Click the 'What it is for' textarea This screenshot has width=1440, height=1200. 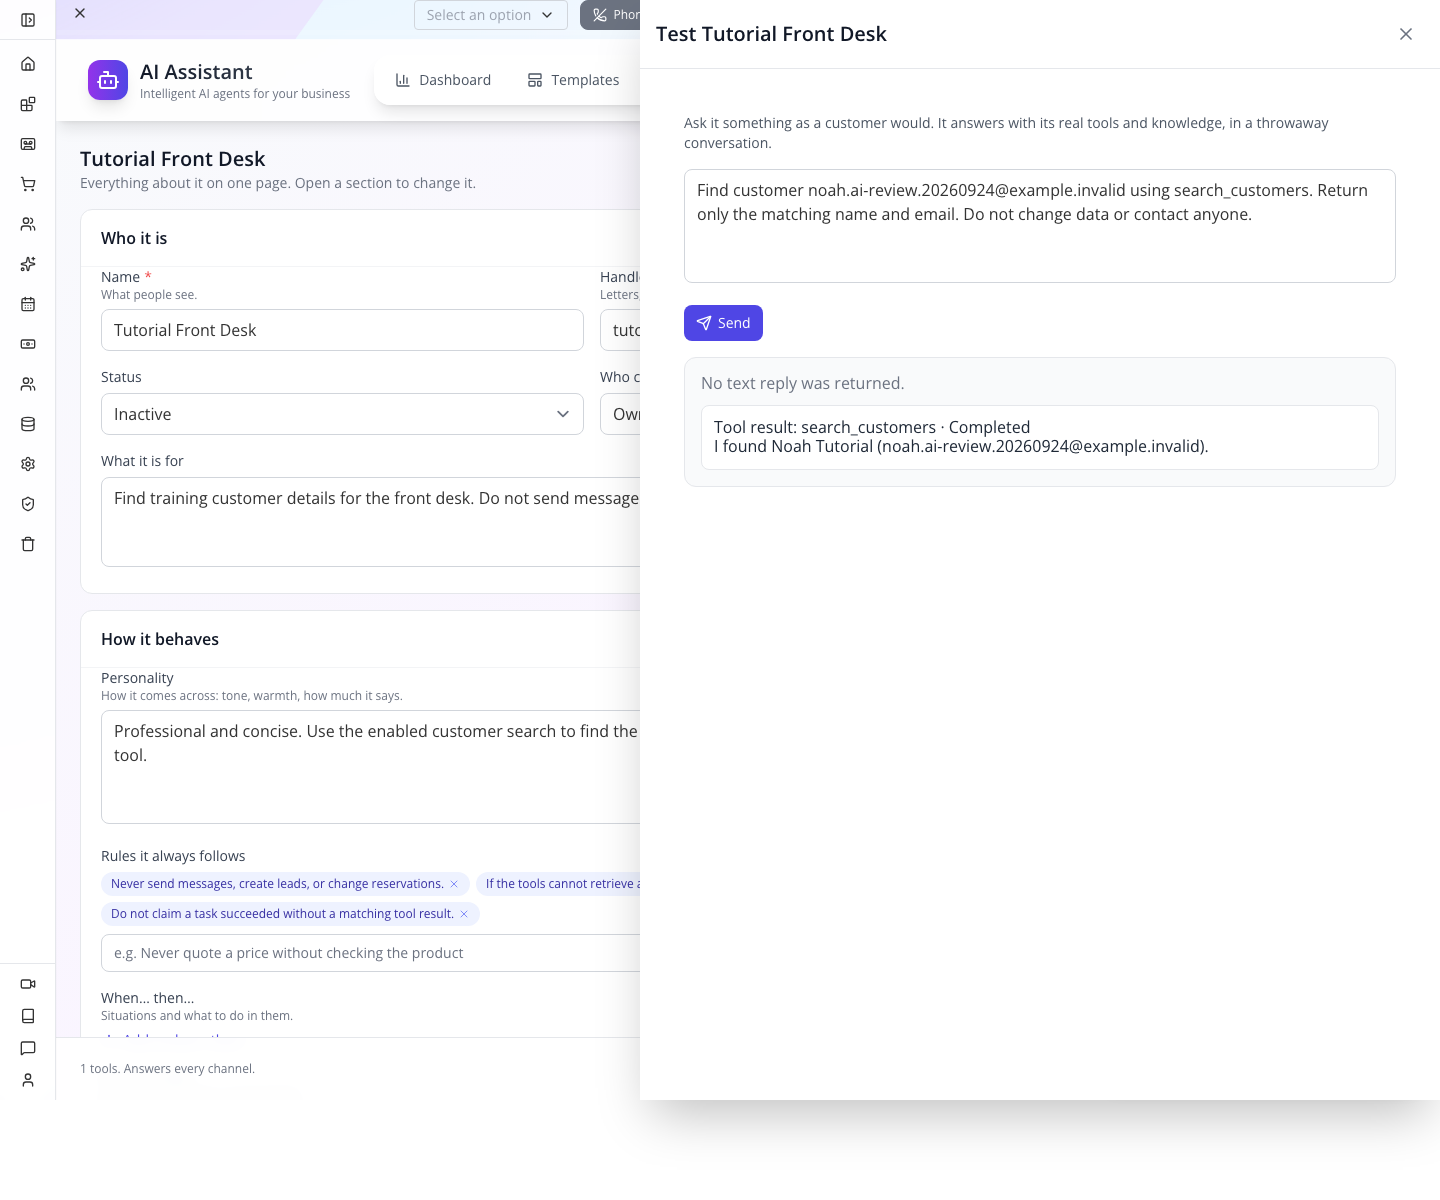pos(371,522)
